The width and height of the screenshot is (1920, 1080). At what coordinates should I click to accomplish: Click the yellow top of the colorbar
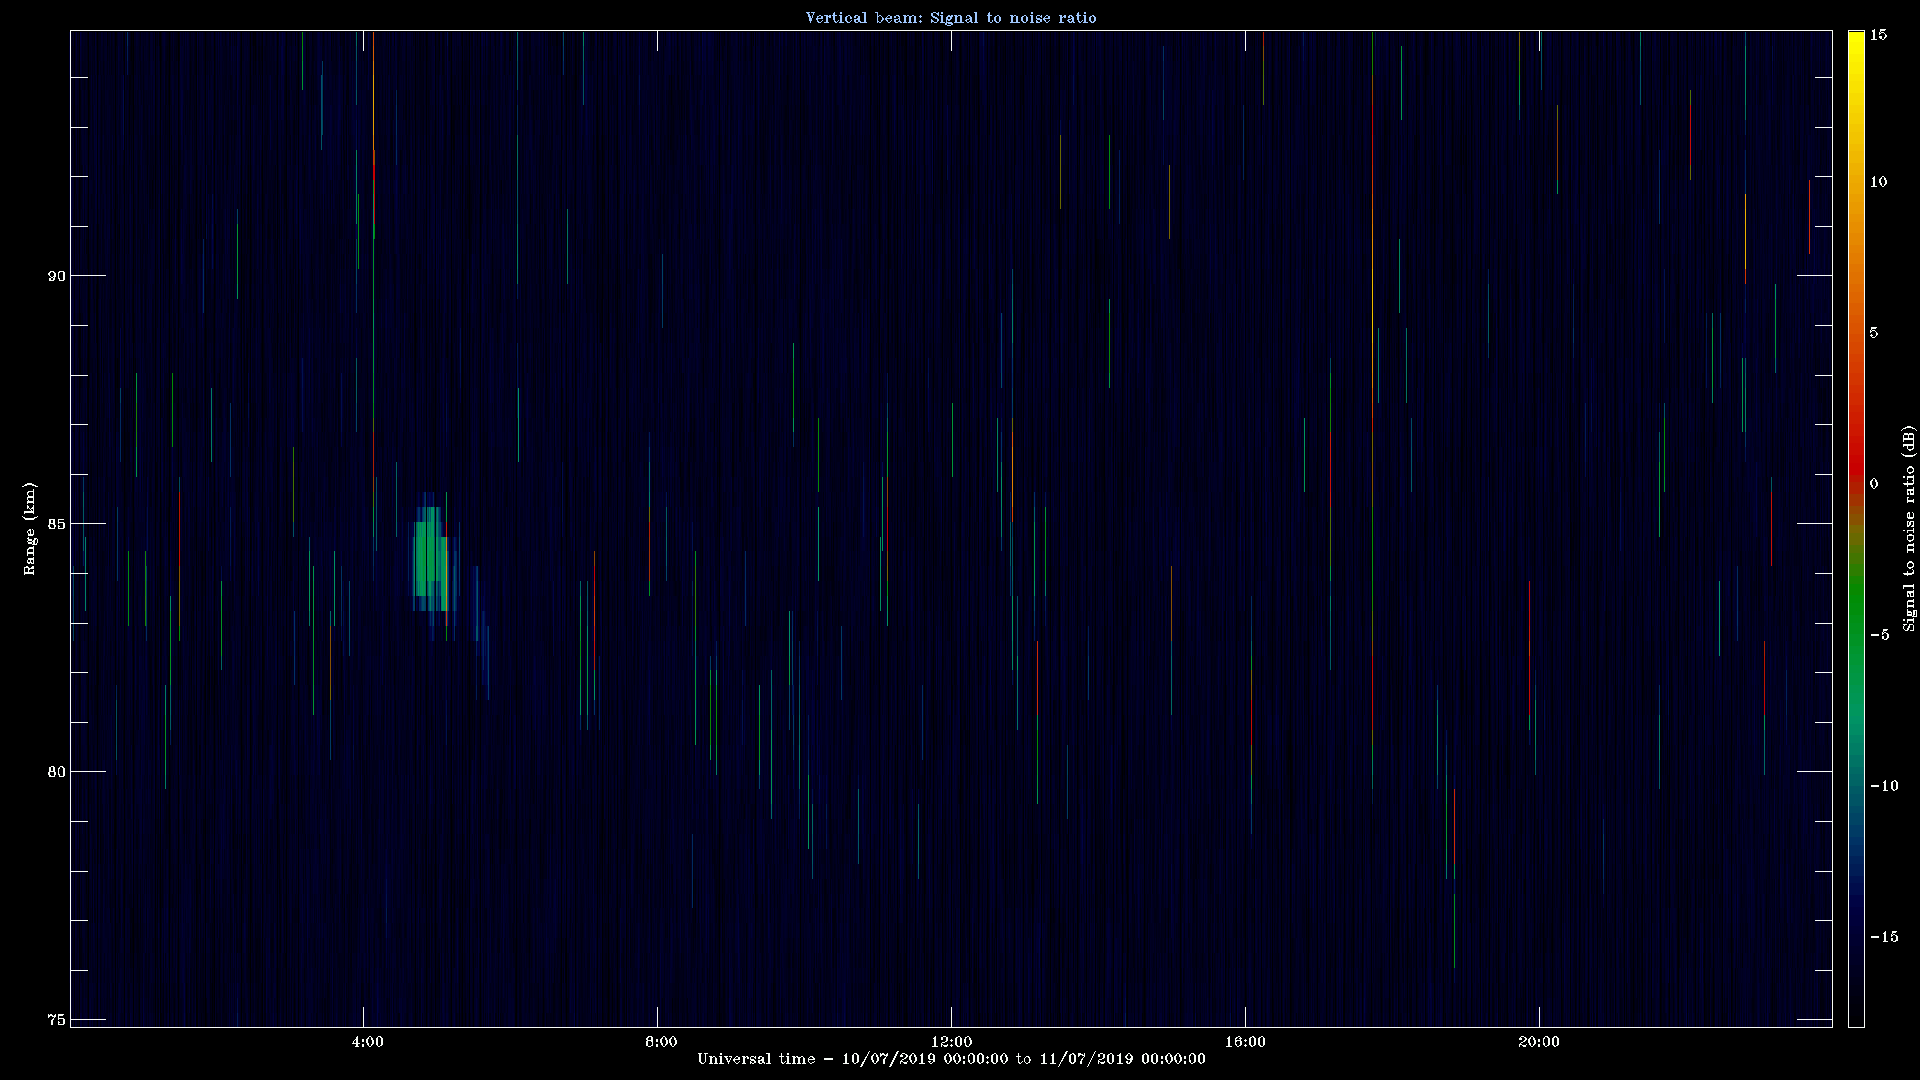[x=1856, y=50]
